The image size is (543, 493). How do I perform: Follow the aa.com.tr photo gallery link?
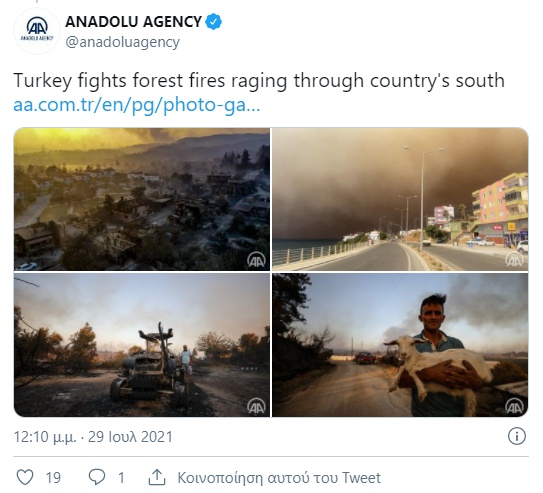[x=137, y=105]
